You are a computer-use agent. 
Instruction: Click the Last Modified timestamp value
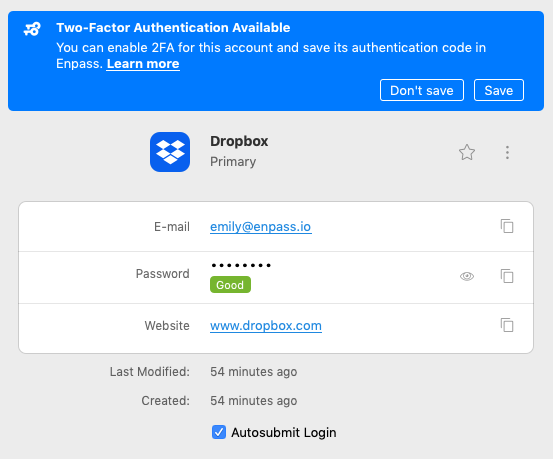[254, 372]
